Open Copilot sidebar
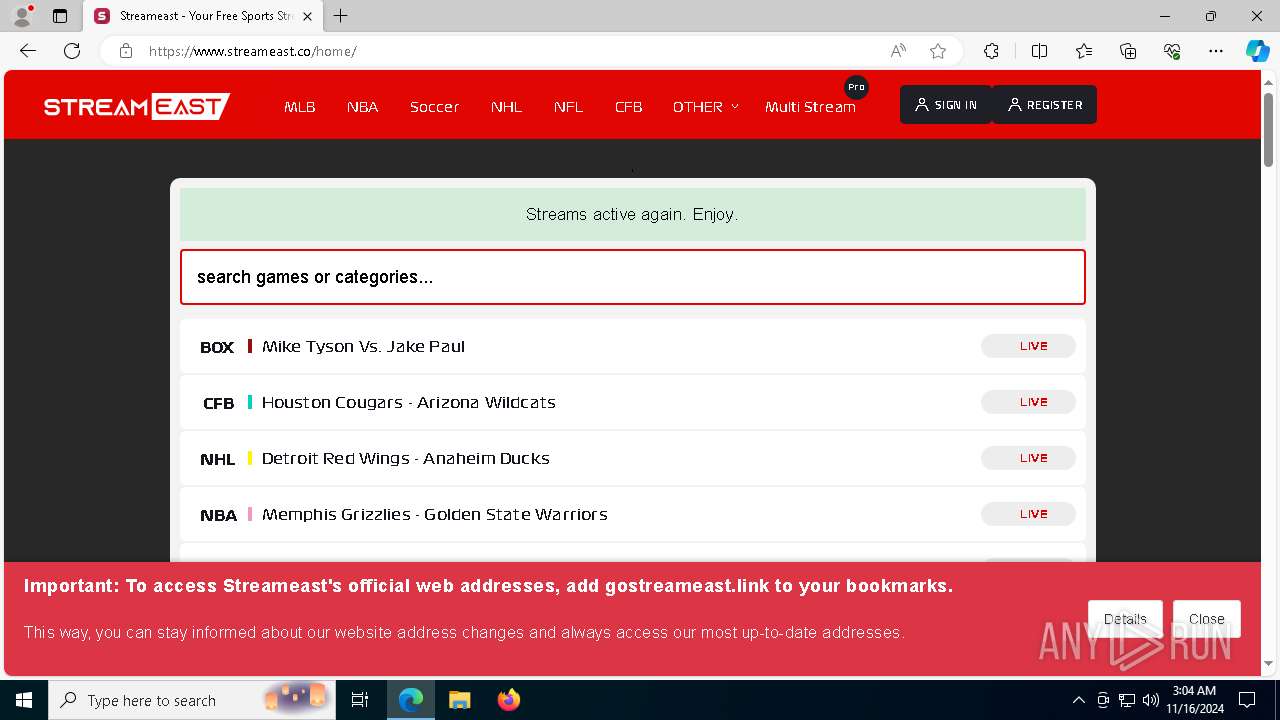Image resolution: width=1280 pixels, height=720 pixels. point(1257,51)
